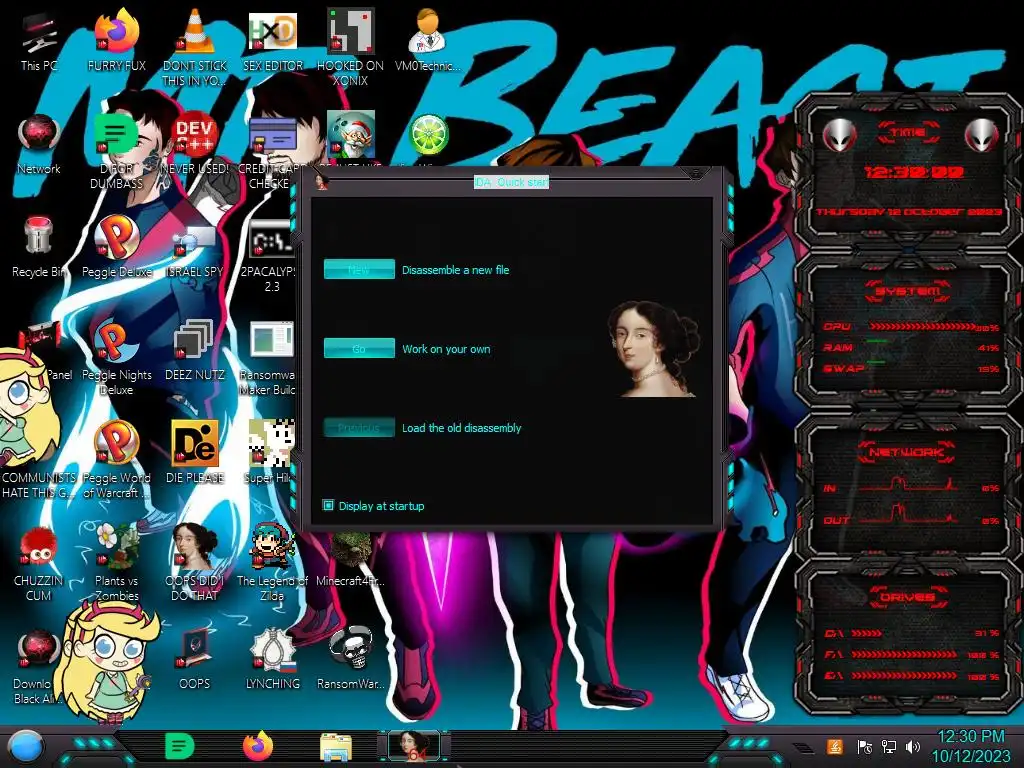Toggle the Display at startup checkbox
The image size is (1024, 768).
coord(328,505)
